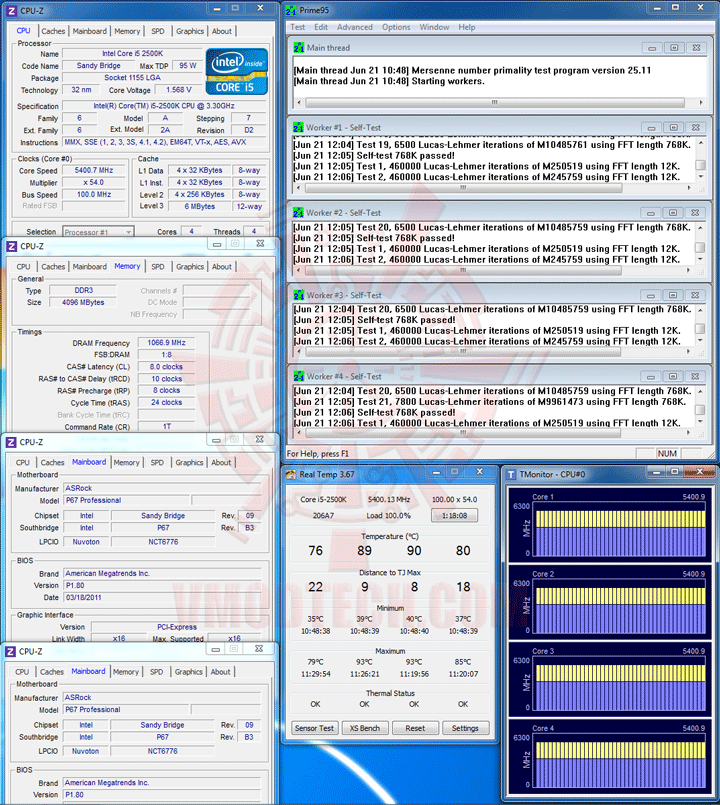The image size is (720, 805).
Task: Click the Intel Core i5 logo badge
Action: 237,71
